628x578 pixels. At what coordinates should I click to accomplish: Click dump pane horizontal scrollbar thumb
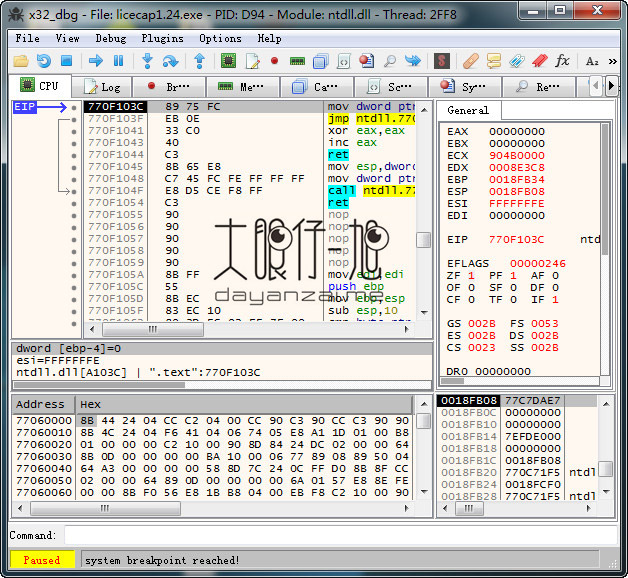pos(105,508)
